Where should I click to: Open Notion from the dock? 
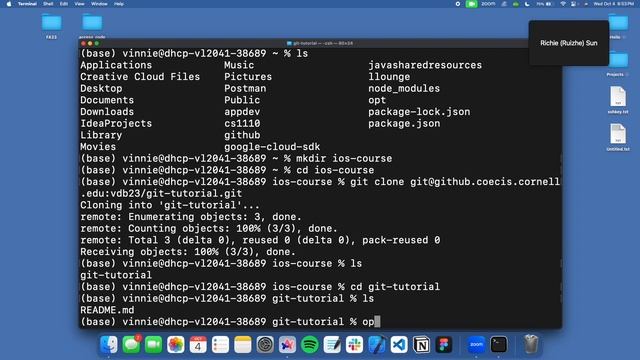coord(421,345)
